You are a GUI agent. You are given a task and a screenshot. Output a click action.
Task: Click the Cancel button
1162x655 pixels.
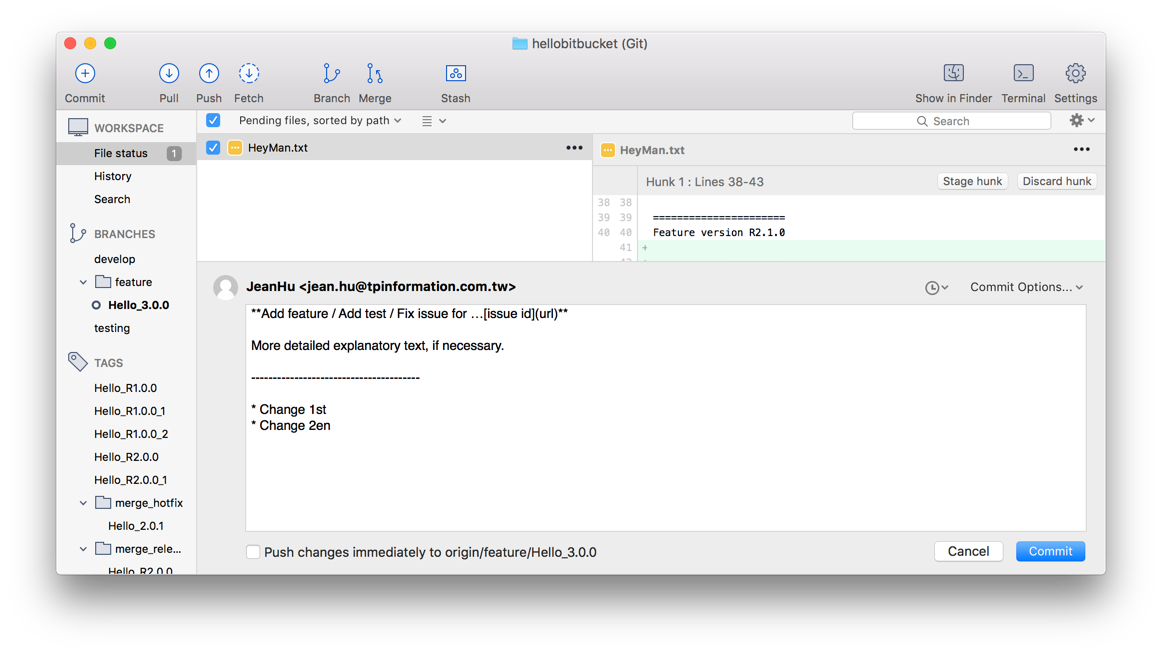(x=969, y=551)
